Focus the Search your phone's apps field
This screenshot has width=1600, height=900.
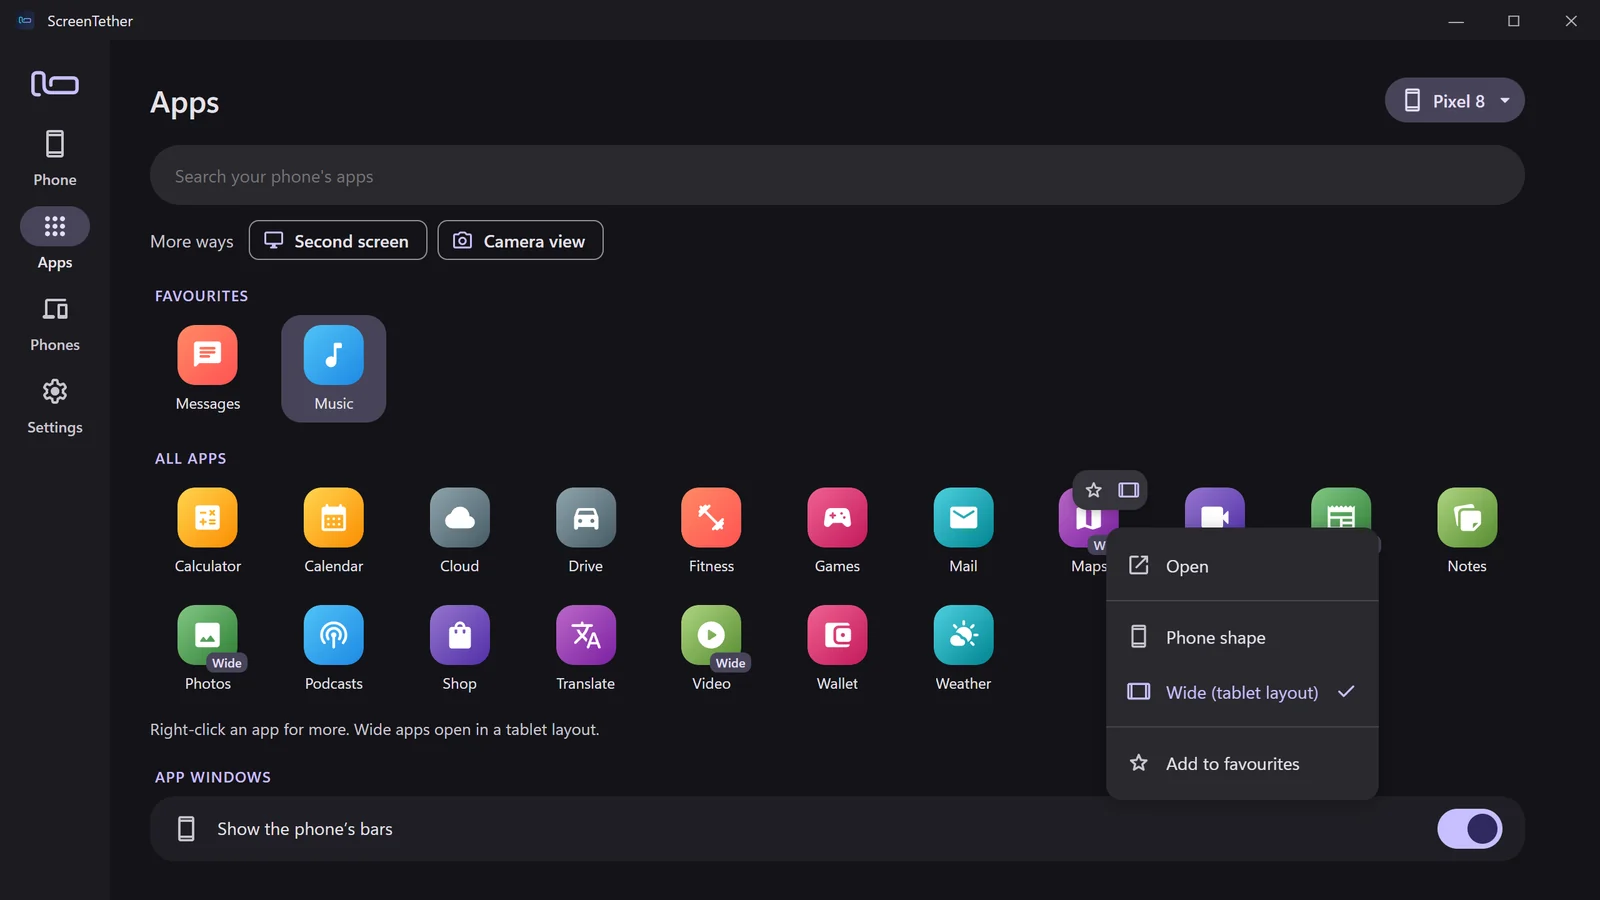[x=837, y=176]
